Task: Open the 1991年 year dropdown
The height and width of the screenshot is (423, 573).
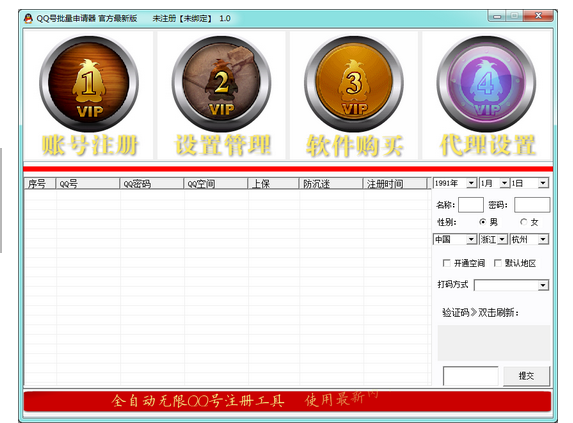Action: [x=471, y=183]
